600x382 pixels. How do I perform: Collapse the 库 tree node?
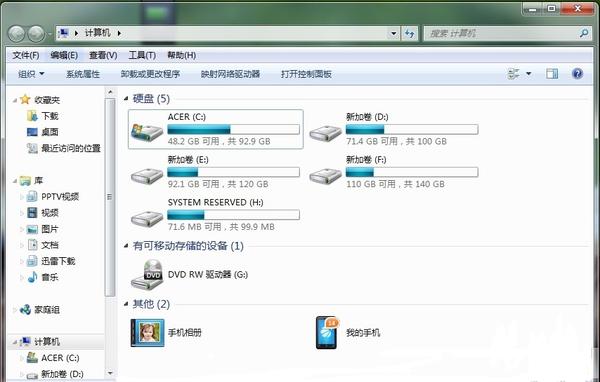[15, 181]
